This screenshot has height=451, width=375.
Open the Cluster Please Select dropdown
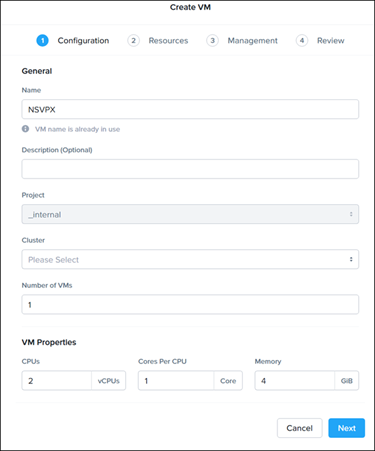click(x=190, y=259)
